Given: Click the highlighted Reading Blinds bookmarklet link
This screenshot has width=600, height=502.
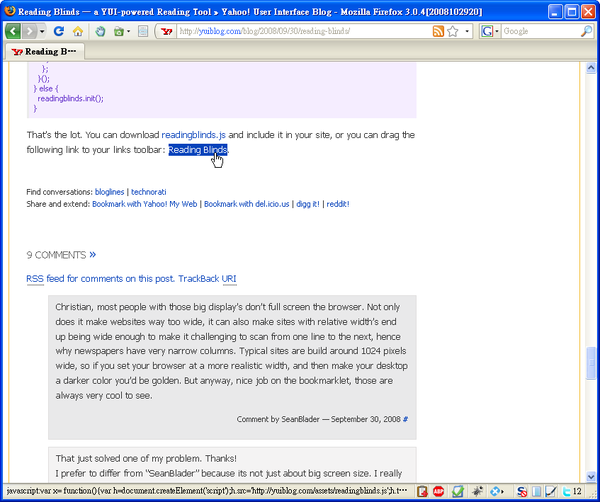Looking at the screenshot, I should coord(198,150).
